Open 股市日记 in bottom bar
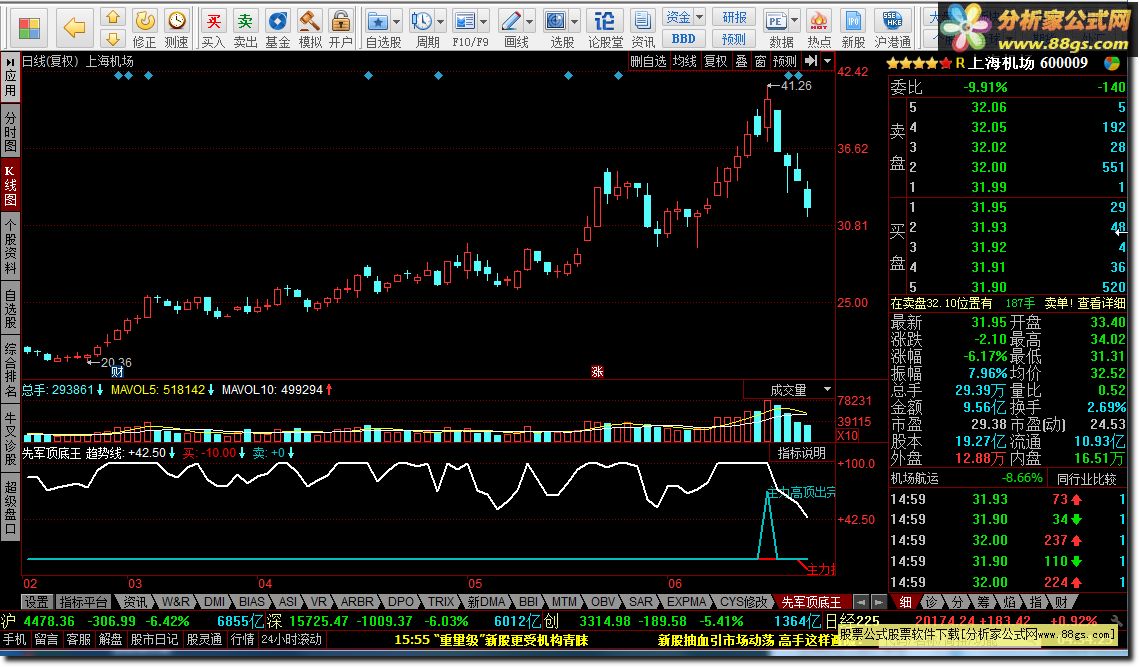 pos(155,639)
